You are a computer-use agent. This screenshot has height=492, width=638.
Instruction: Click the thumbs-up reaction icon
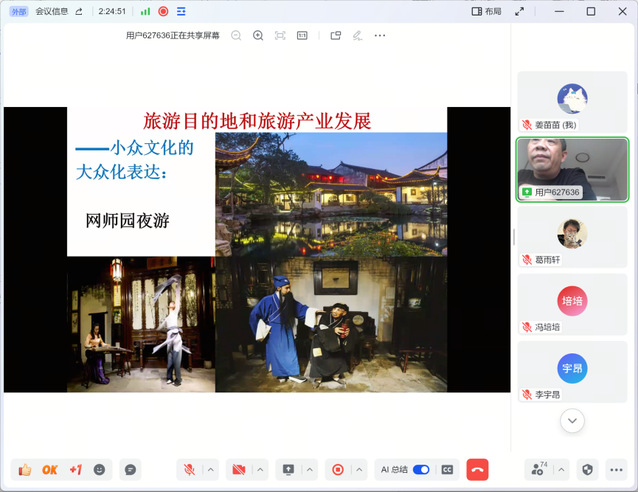coord(24,469)
